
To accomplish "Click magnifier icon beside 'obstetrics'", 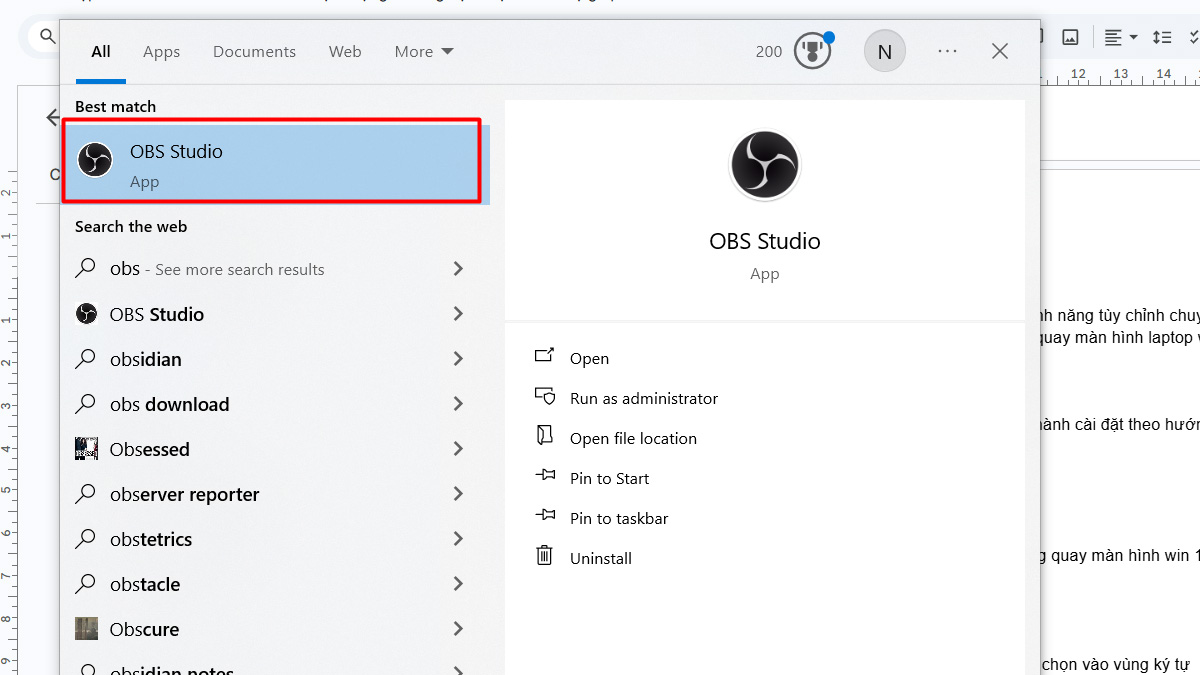I will coord(87,539).
